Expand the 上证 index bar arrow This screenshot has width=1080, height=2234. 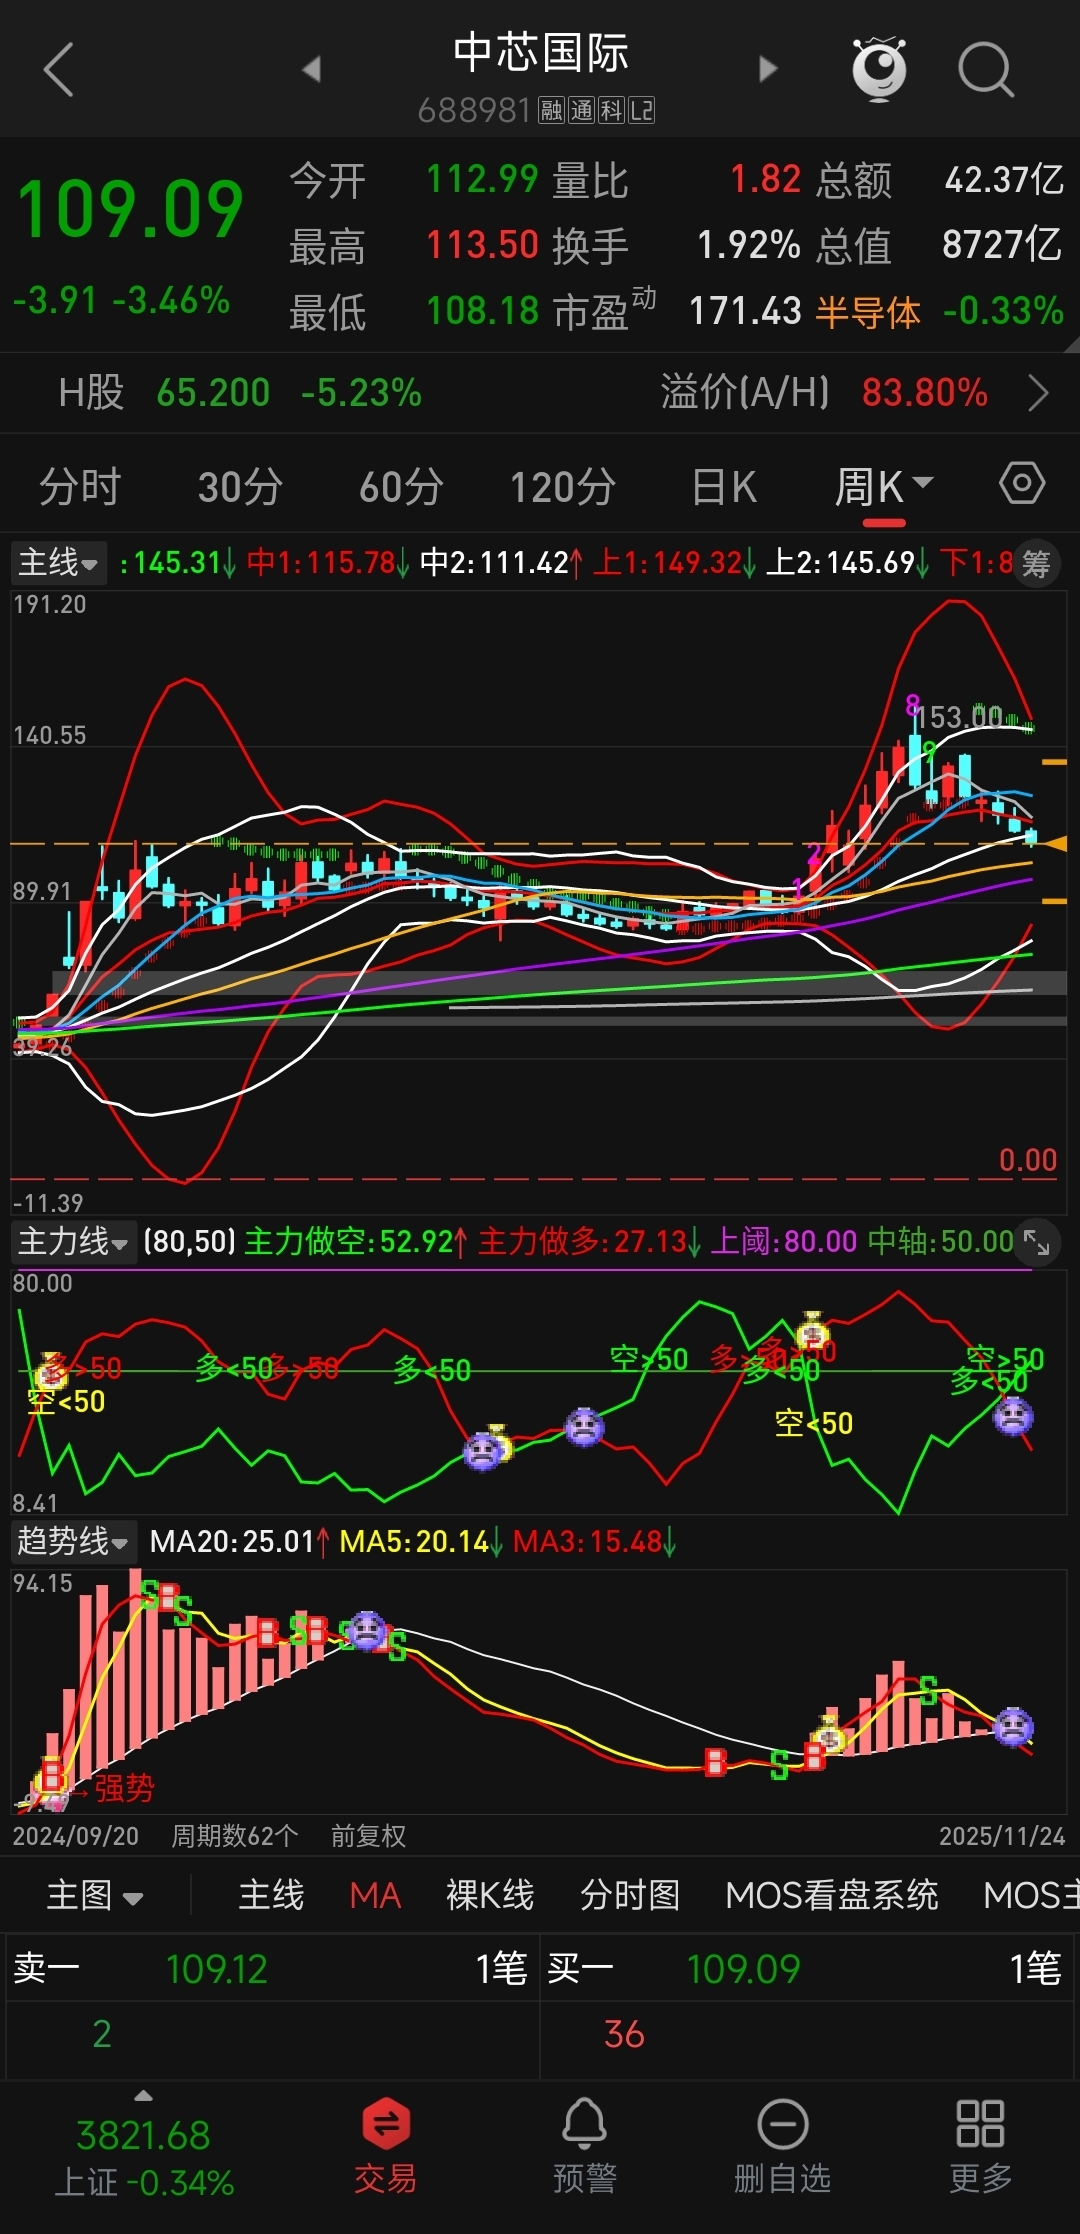144,2095
